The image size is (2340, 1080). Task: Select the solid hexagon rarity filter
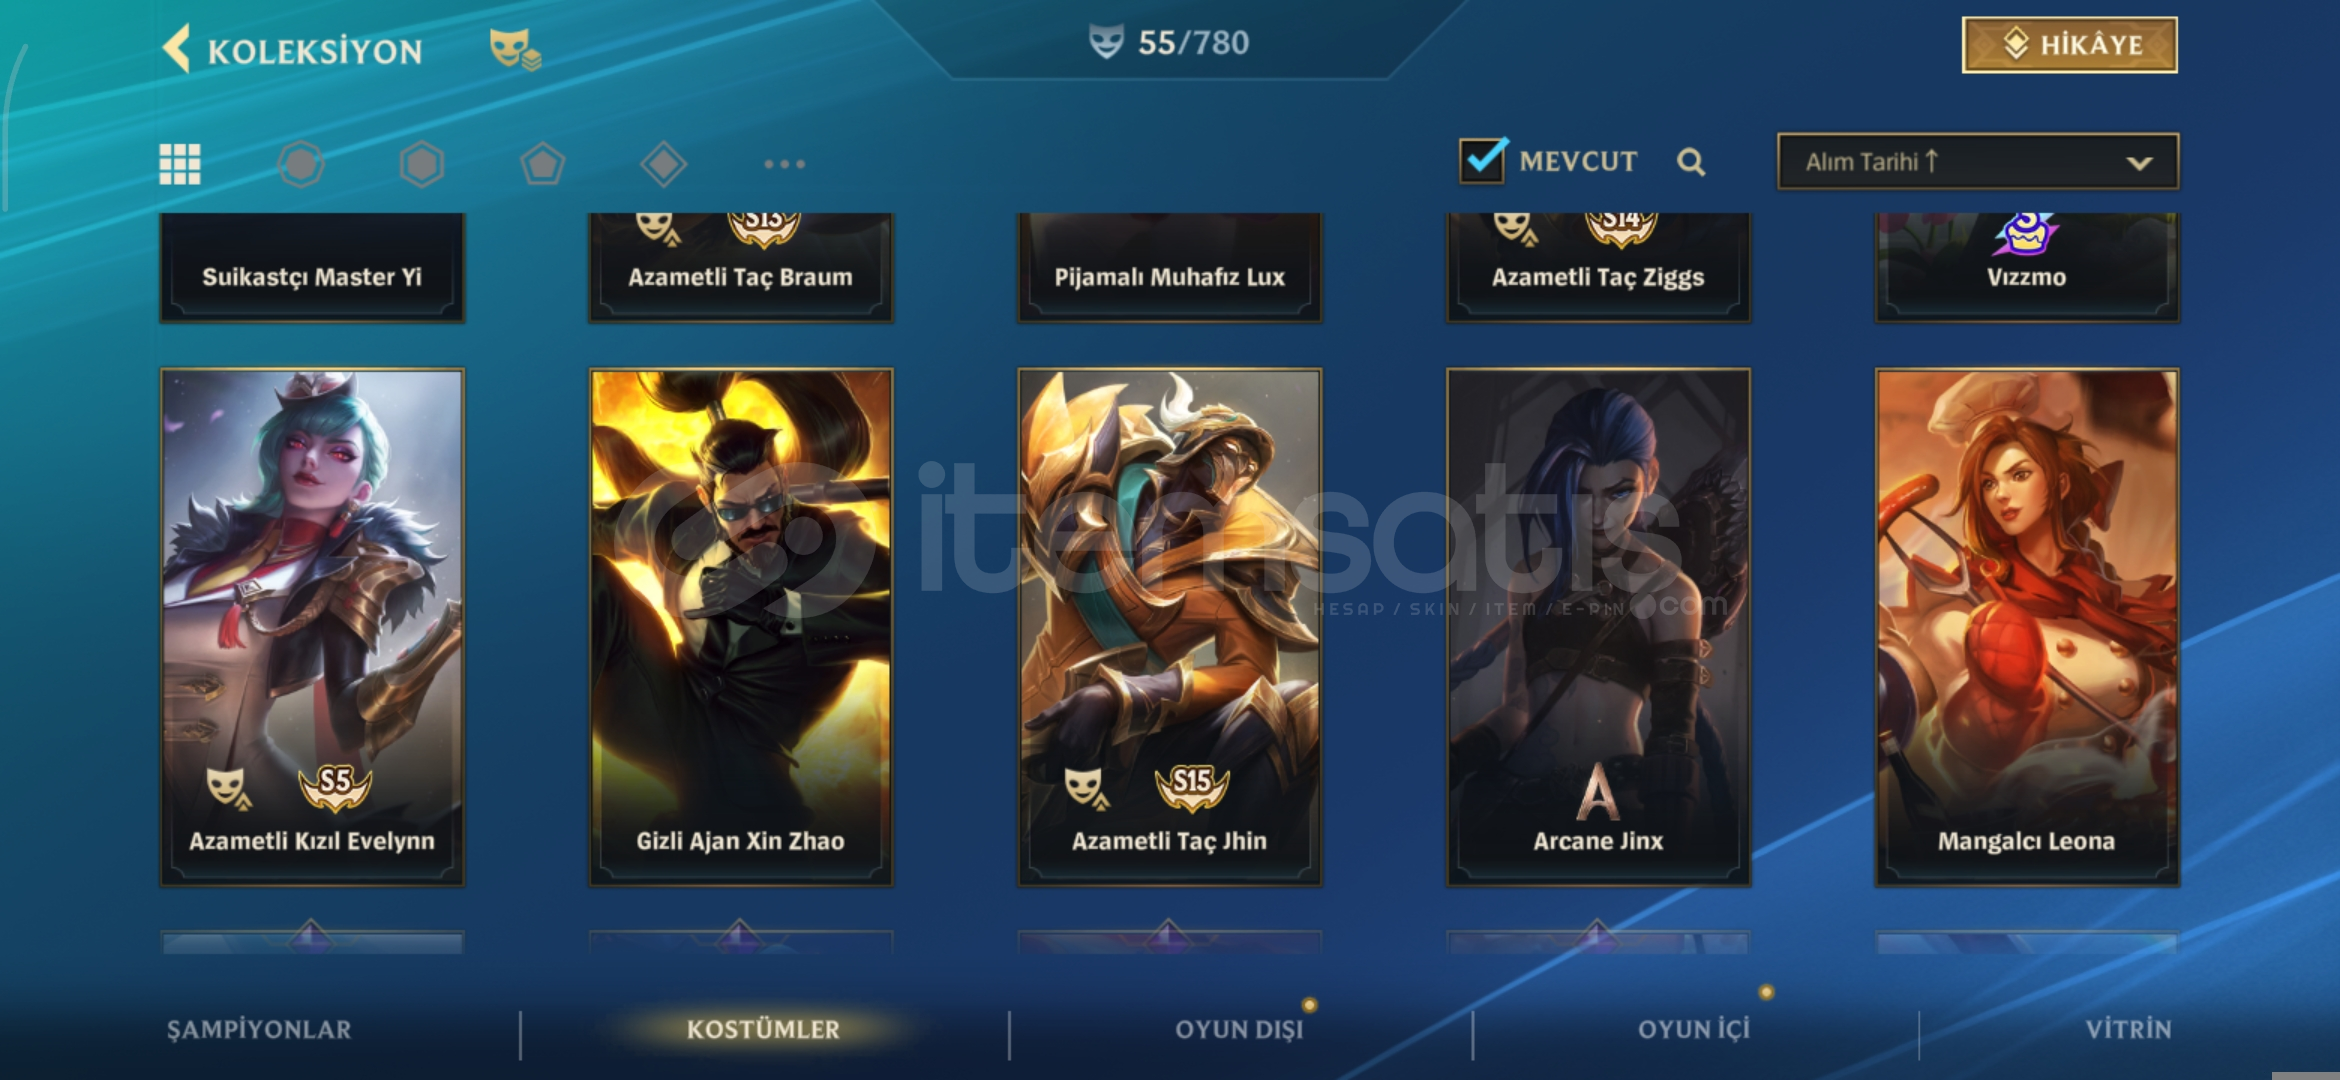422,164
